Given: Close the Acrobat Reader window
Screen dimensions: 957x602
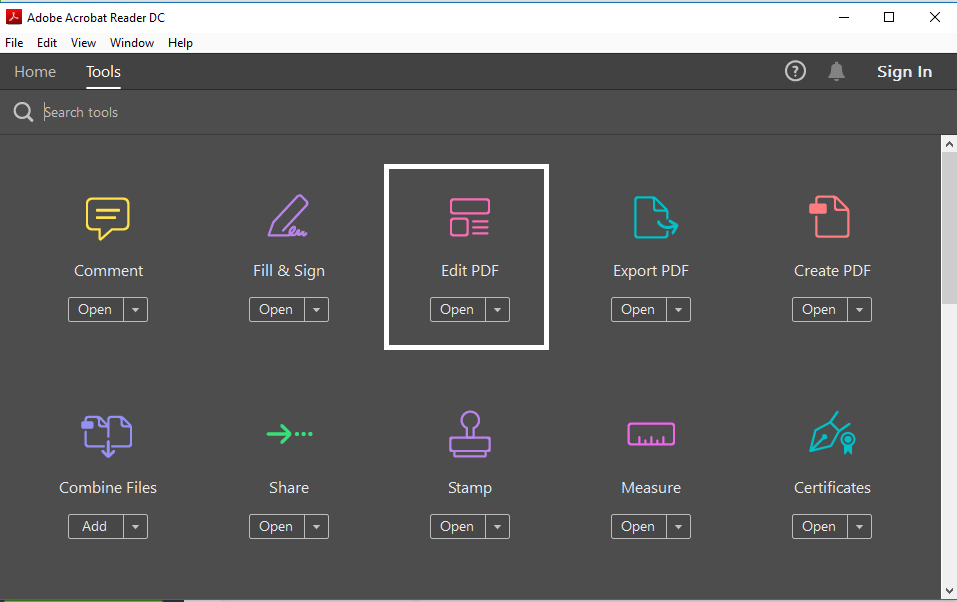Looking at the screenshot, I should pos(934,17).
